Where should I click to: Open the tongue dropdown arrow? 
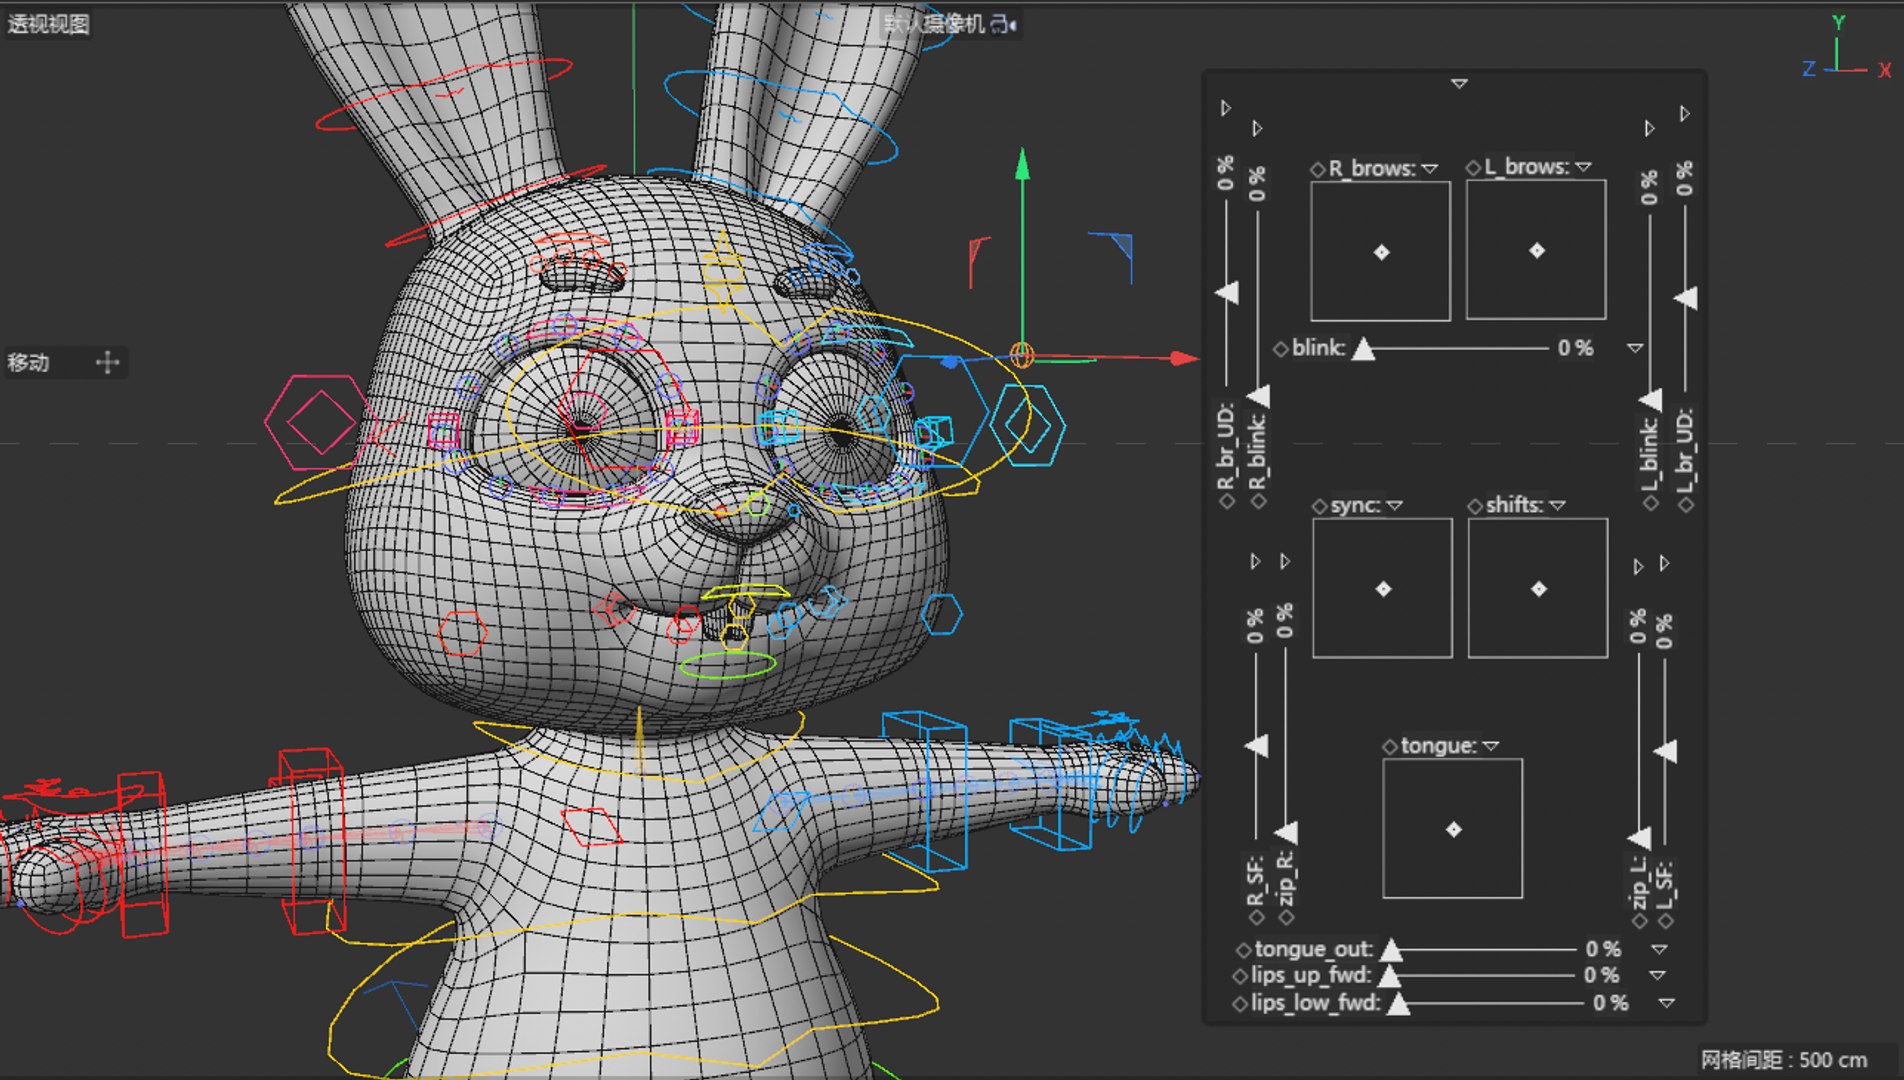point(1491,746)
